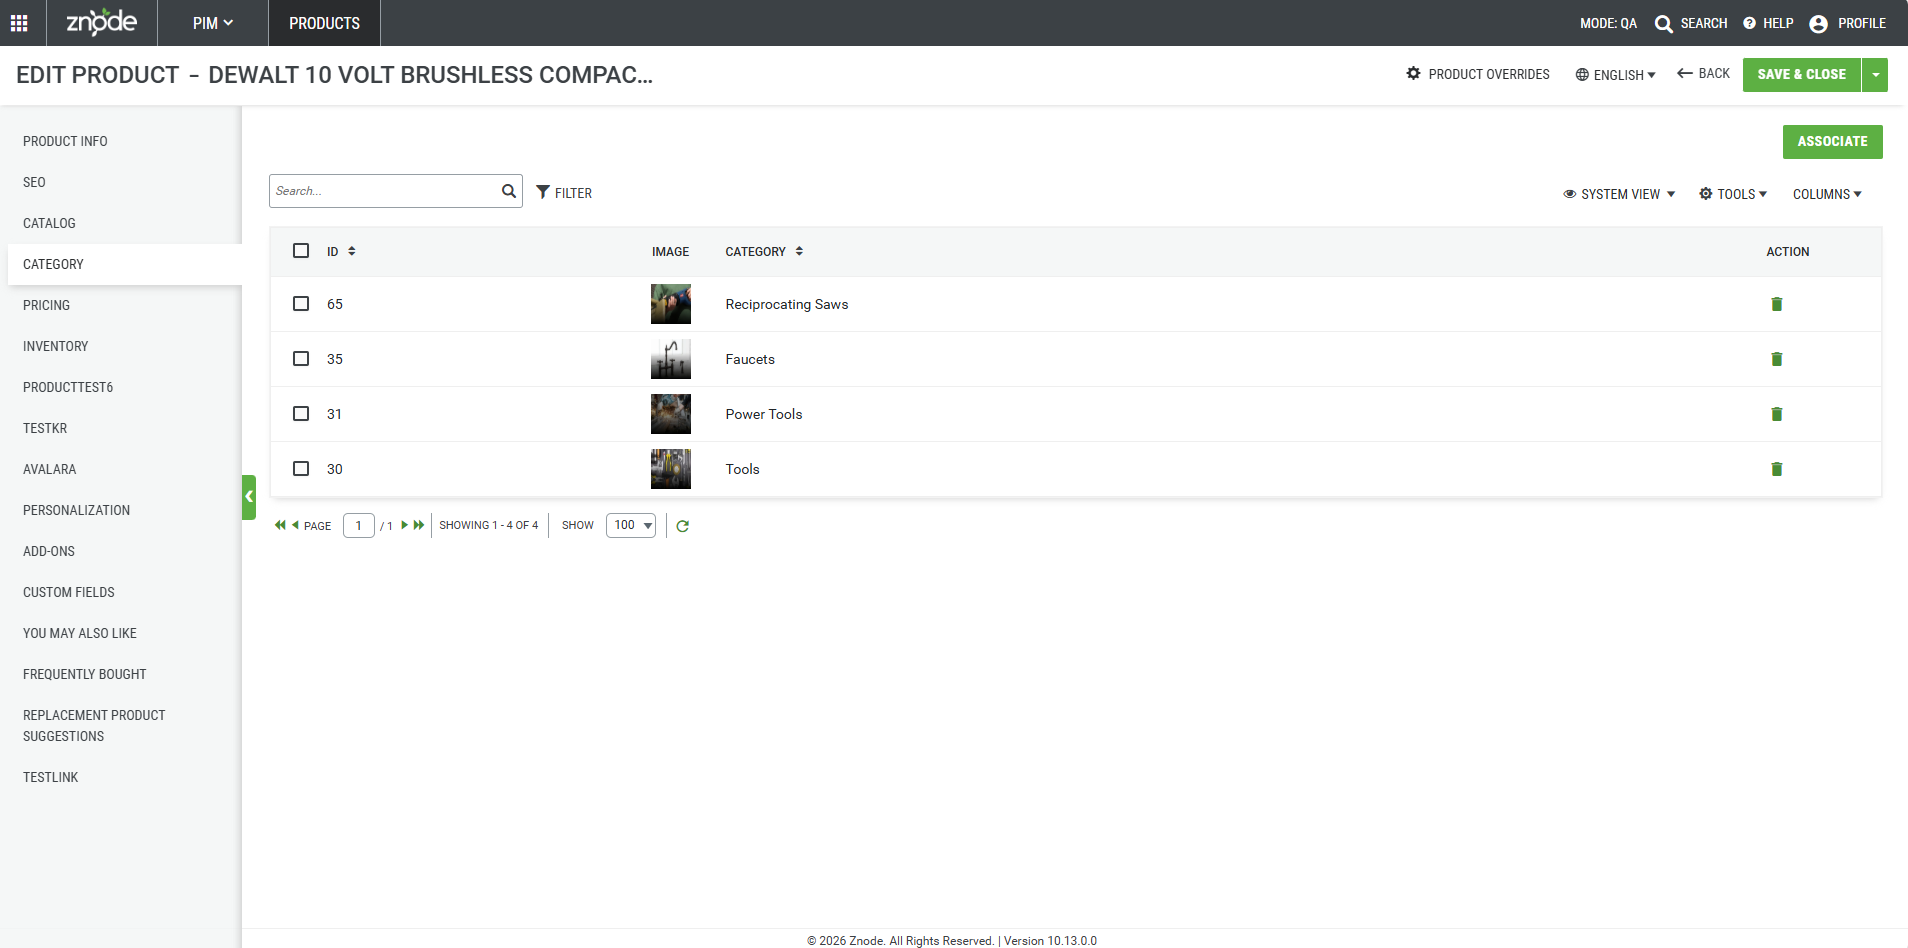The height and width of the screenshot is (948, 1908).
Task: Collapse the left sidebar panel handle
Action: 249,497
